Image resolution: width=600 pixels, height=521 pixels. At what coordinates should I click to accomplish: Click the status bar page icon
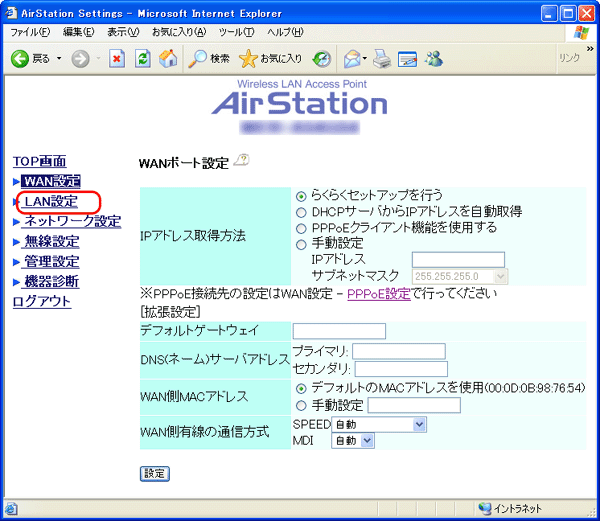[x=11, y=509]
